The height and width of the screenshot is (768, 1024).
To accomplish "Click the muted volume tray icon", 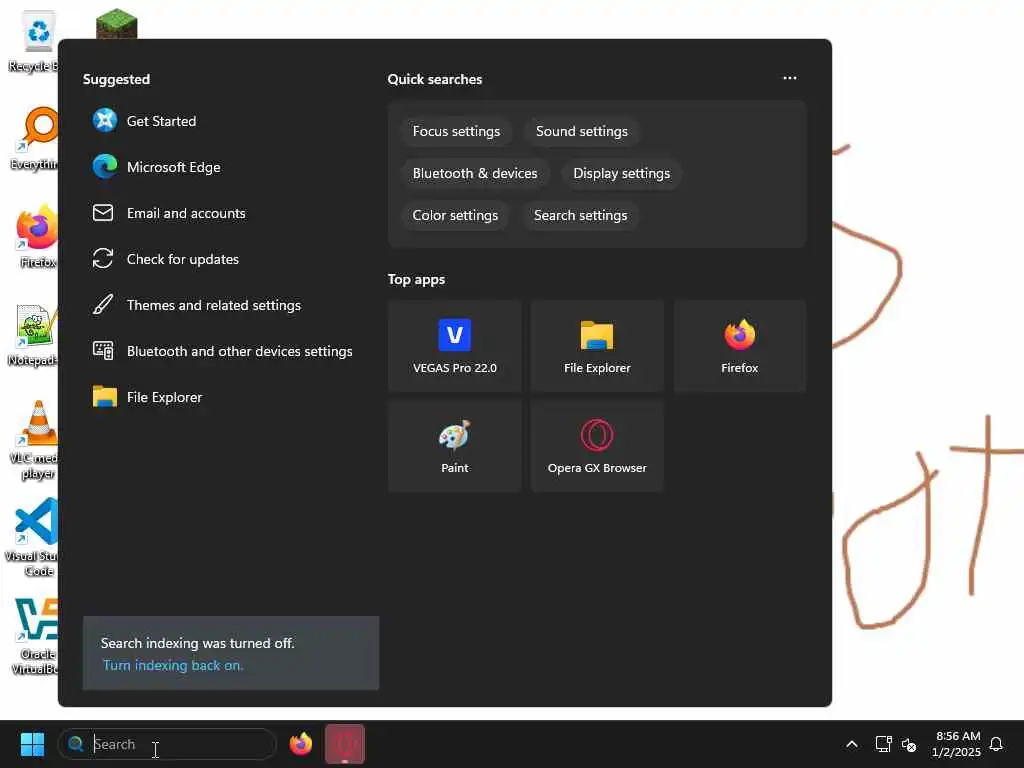I will click(909, 744).
